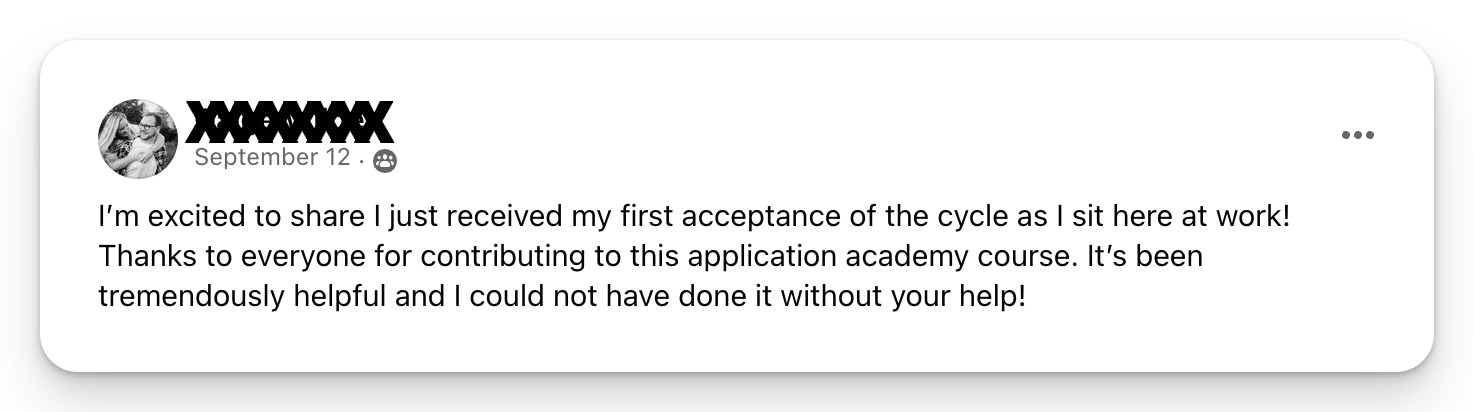
Task: Click the word "Thanks" starting second line
Action: point(138,257)
